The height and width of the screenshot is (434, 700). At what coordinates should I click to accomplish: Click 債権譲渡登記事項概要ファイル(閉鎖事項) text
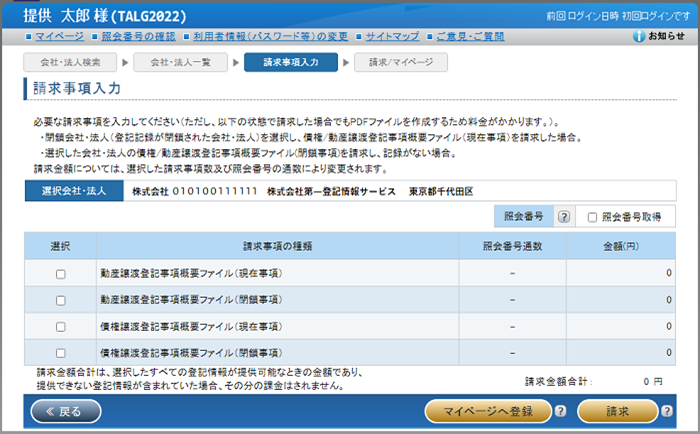(x=191, y=353)
